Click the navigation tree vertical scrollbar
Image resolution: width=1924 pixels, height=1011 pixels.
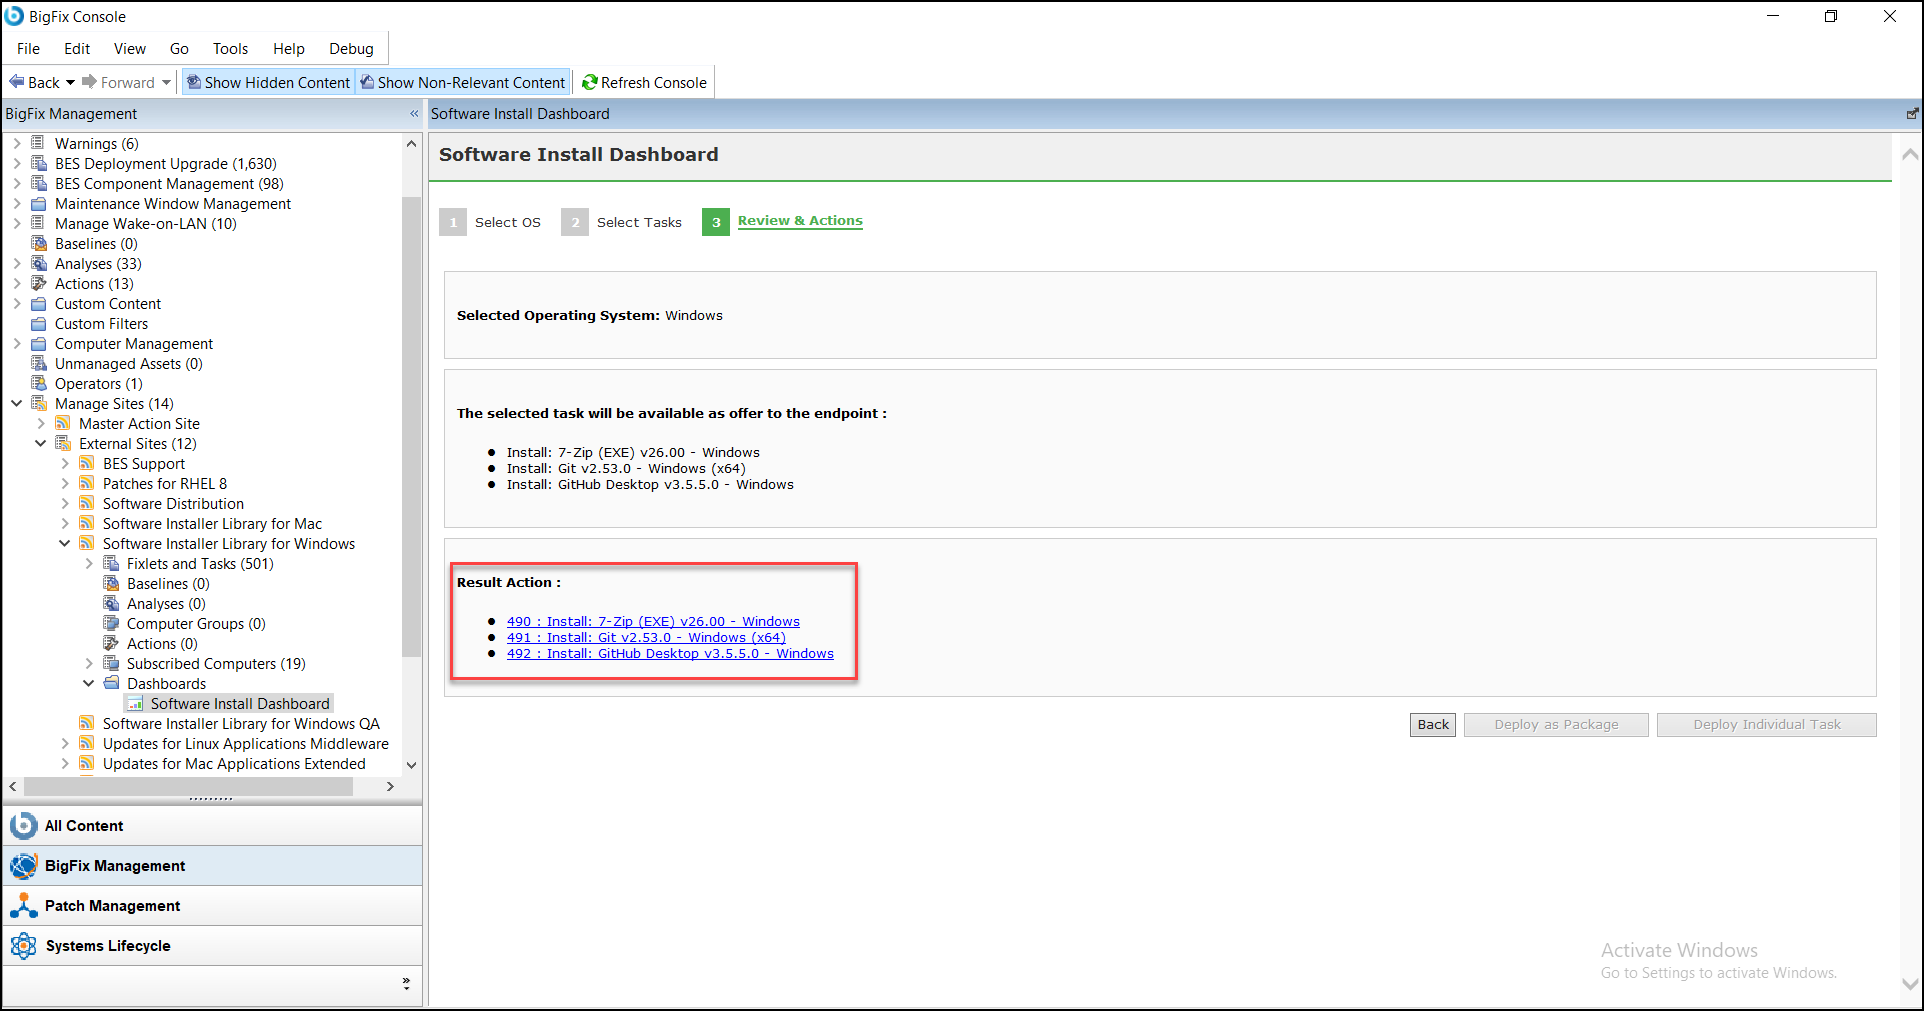coord(411,427)
